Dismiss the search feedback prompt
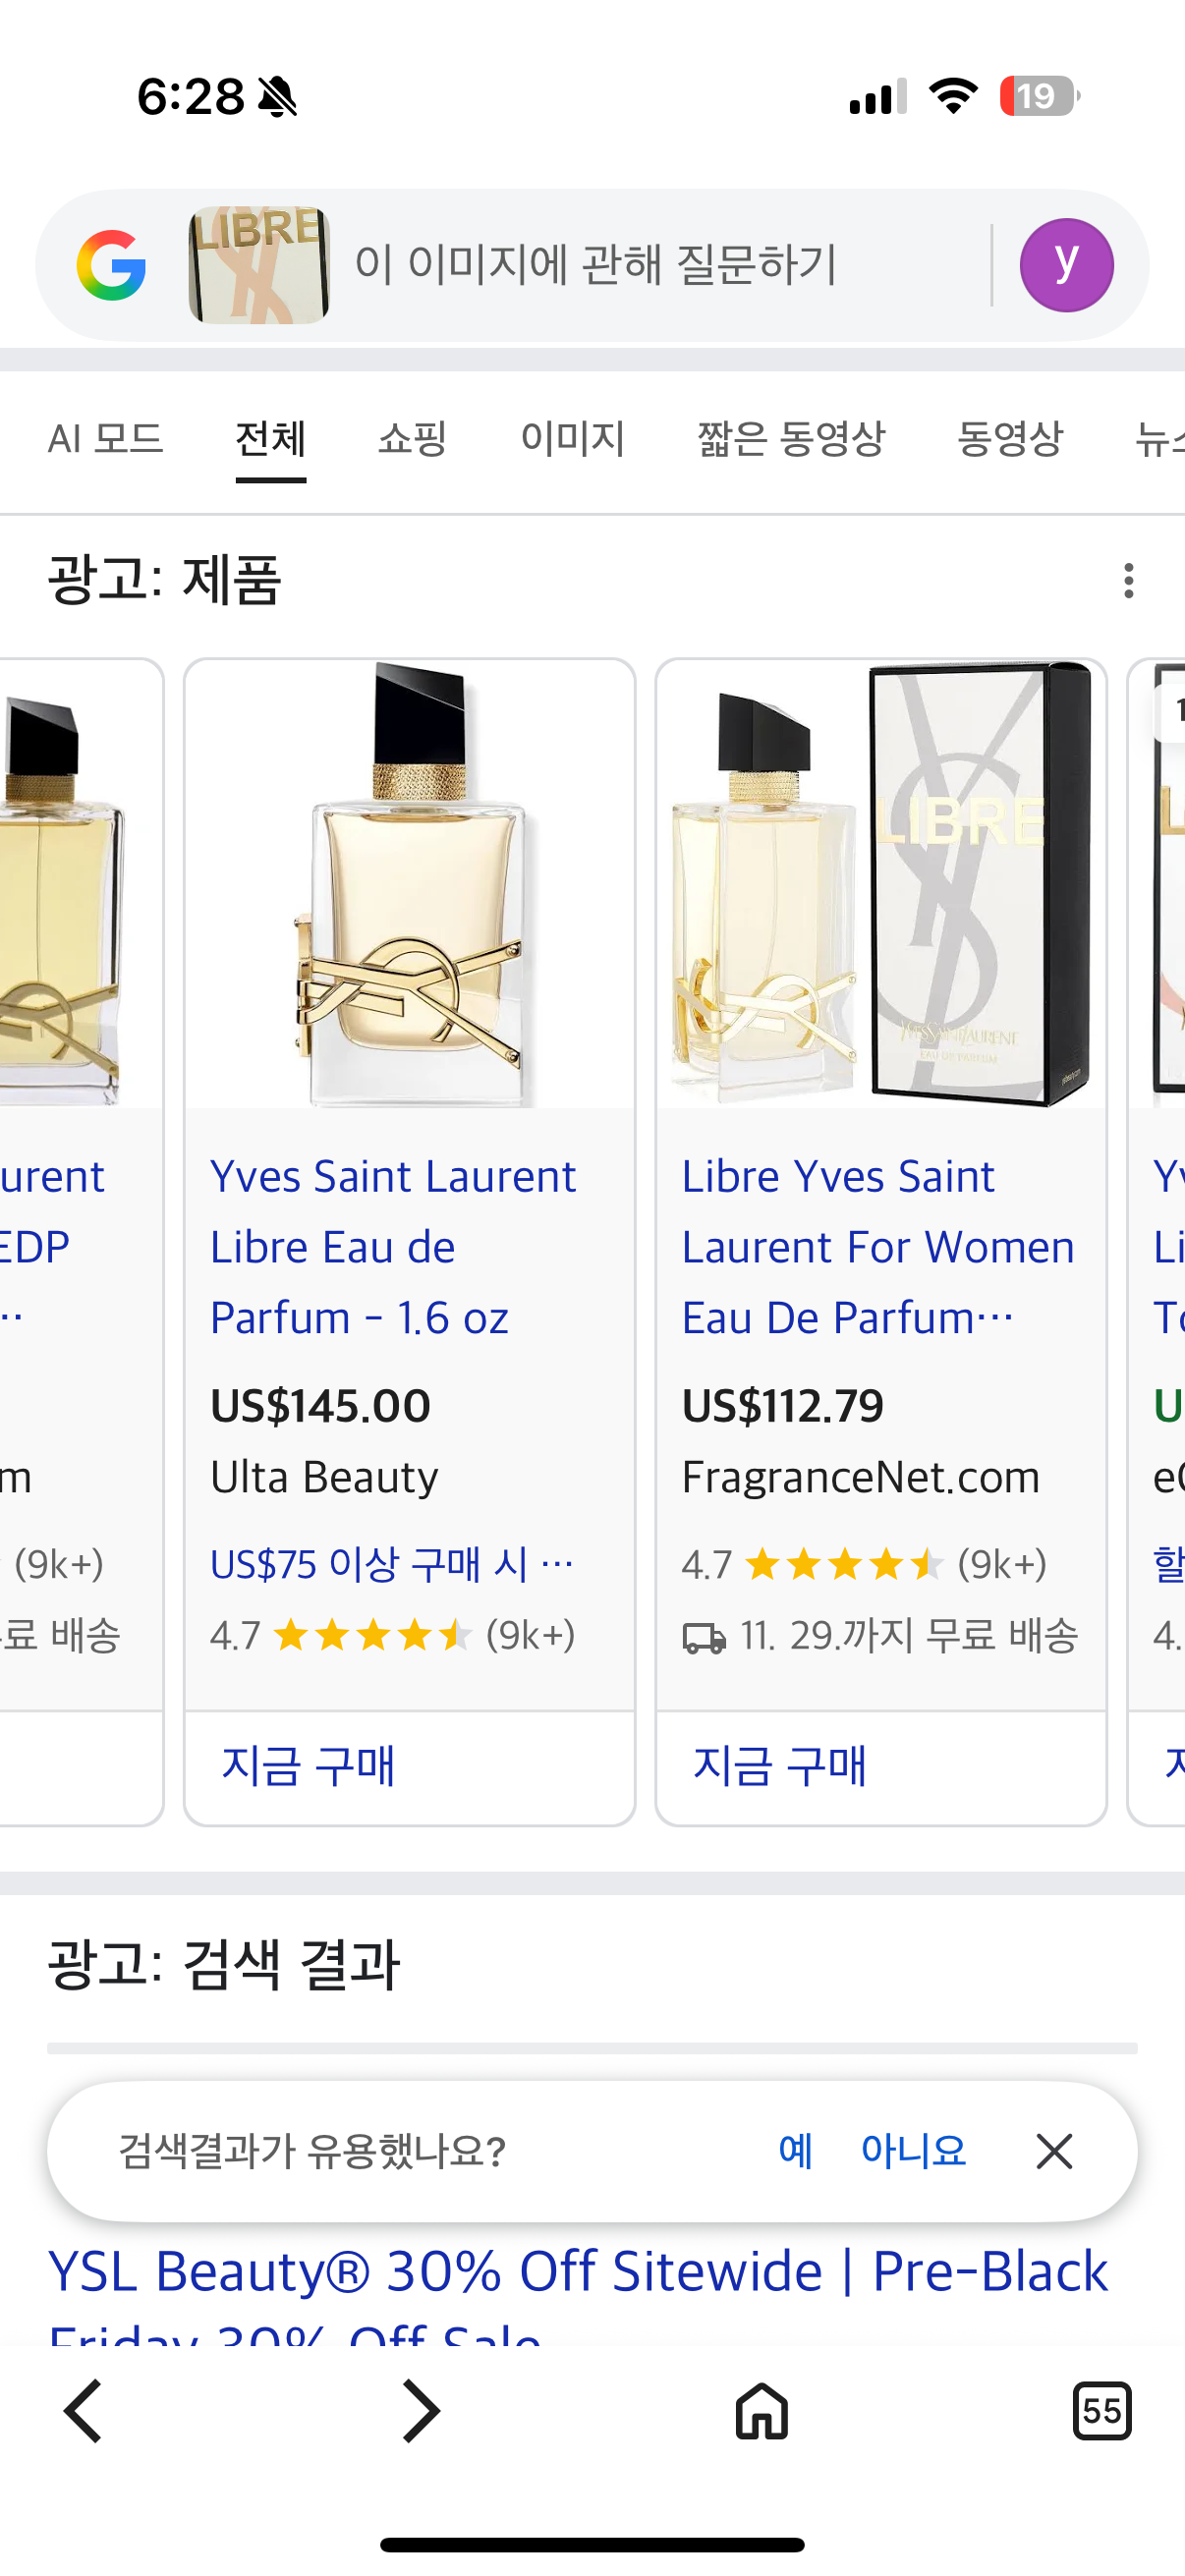 point(1054,2151)
